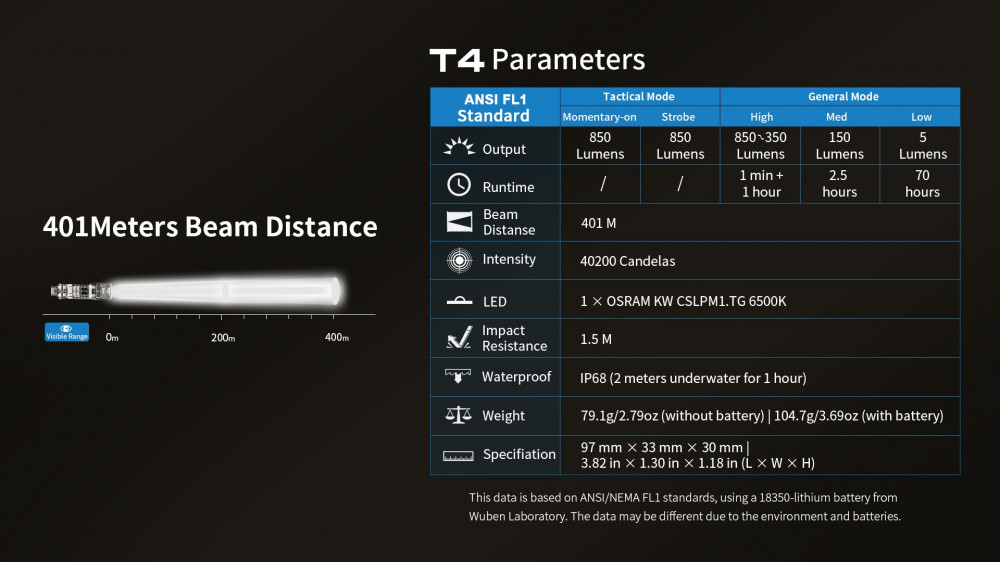This screenshot has height=562, width=1000.
Task: Click the Specification ruler icon
Action: click(x=458, y=455)
